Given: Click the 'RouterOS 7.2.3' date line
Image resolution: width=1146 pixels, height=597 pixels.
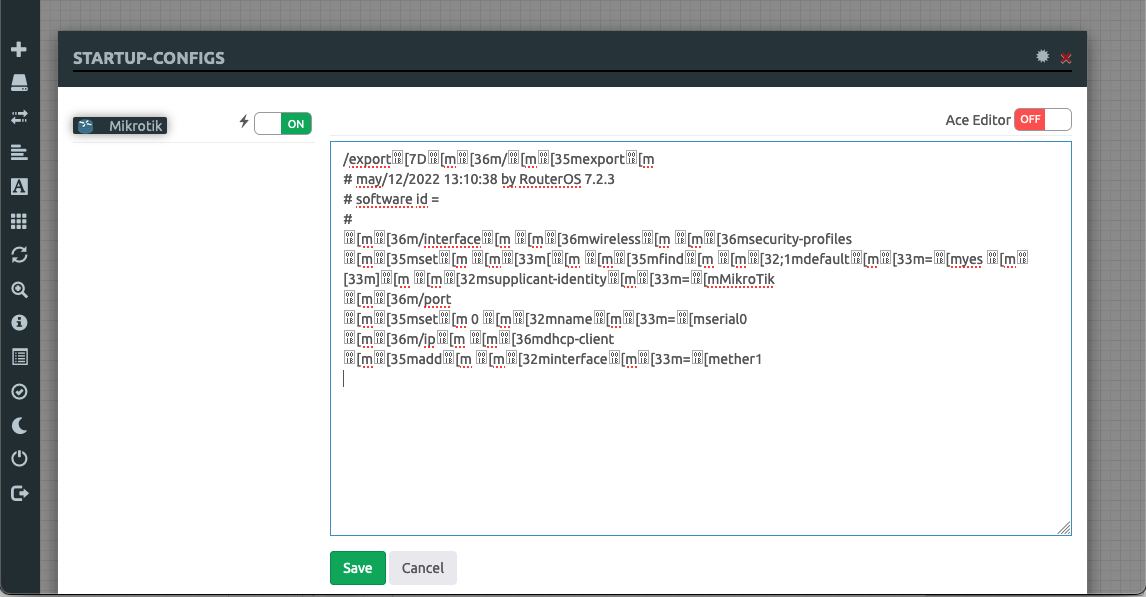Looking at the screenshot, I should click(x=479, y=179).
